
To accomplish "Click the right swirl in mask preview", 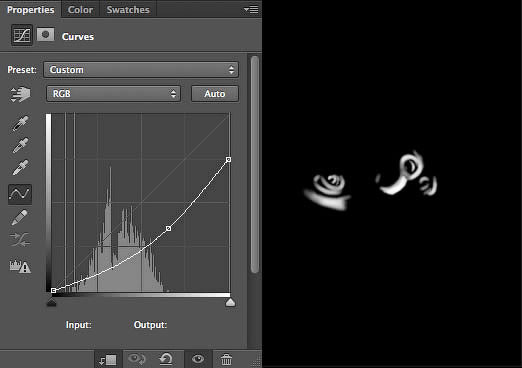I will (x=406, y=173).
